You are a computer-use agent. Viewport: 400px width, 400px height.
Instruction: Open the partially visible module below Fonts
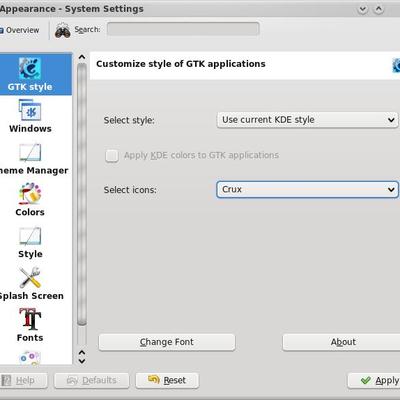tap(30, 358)
